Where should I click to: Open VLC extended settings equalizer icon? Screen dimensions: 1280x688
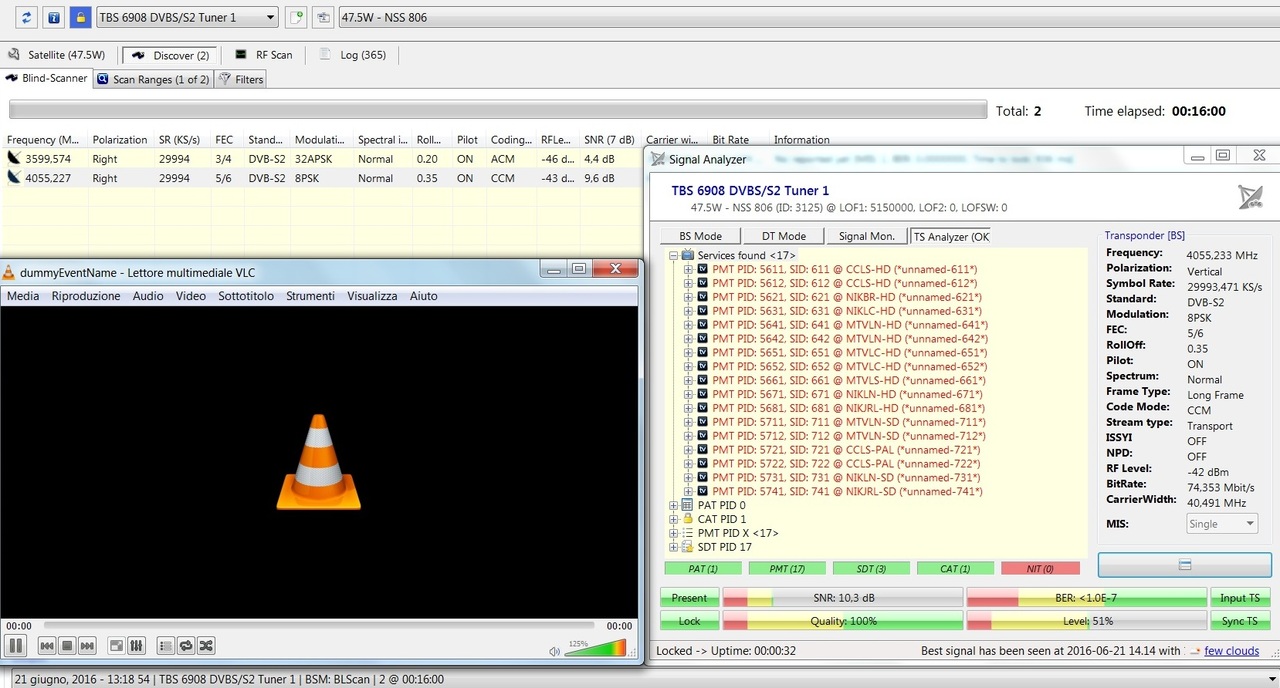tap(137, 646)
